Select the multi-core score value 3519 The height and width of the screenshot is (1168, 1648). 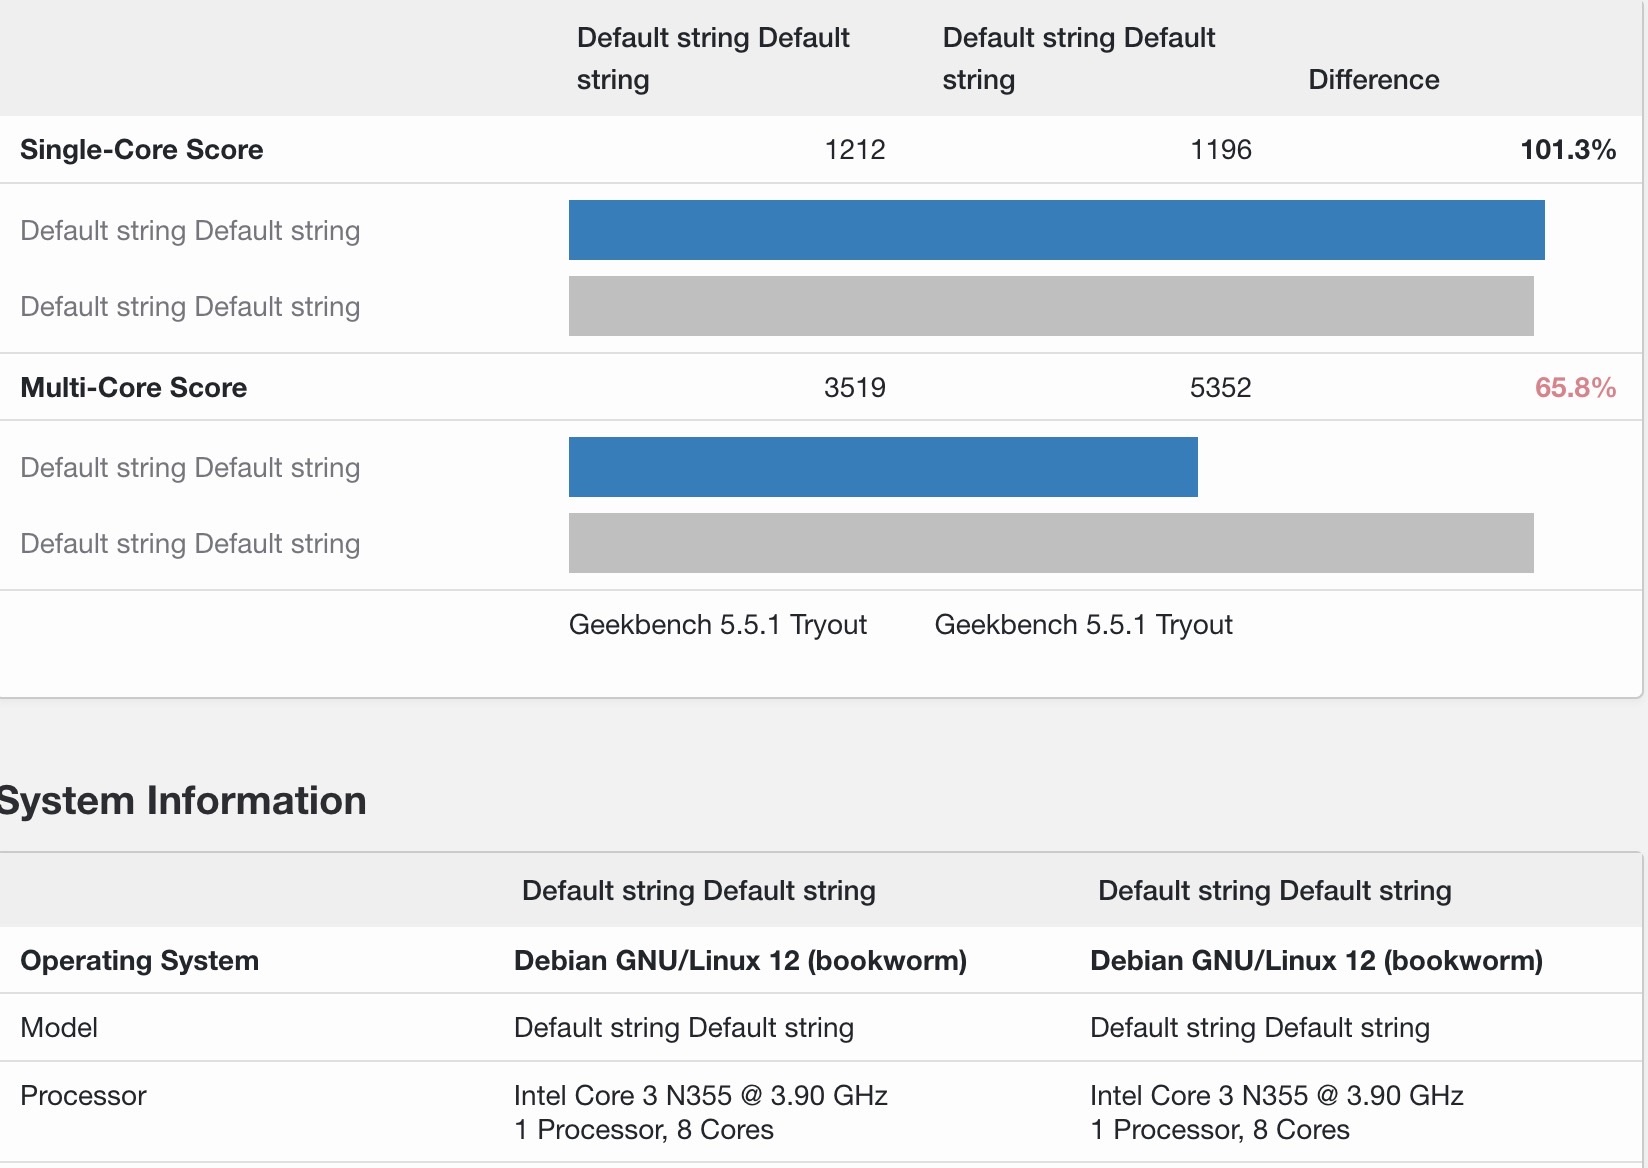pyautogui.click(x=854, y=388)
